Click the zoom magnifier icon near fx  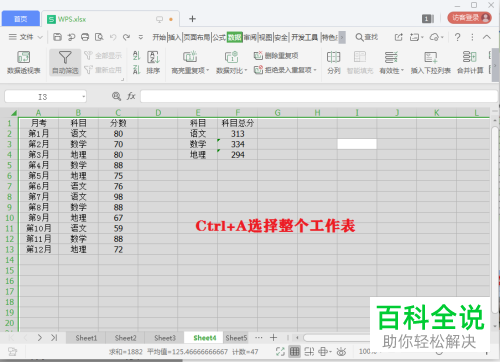[x=116, y=96]
